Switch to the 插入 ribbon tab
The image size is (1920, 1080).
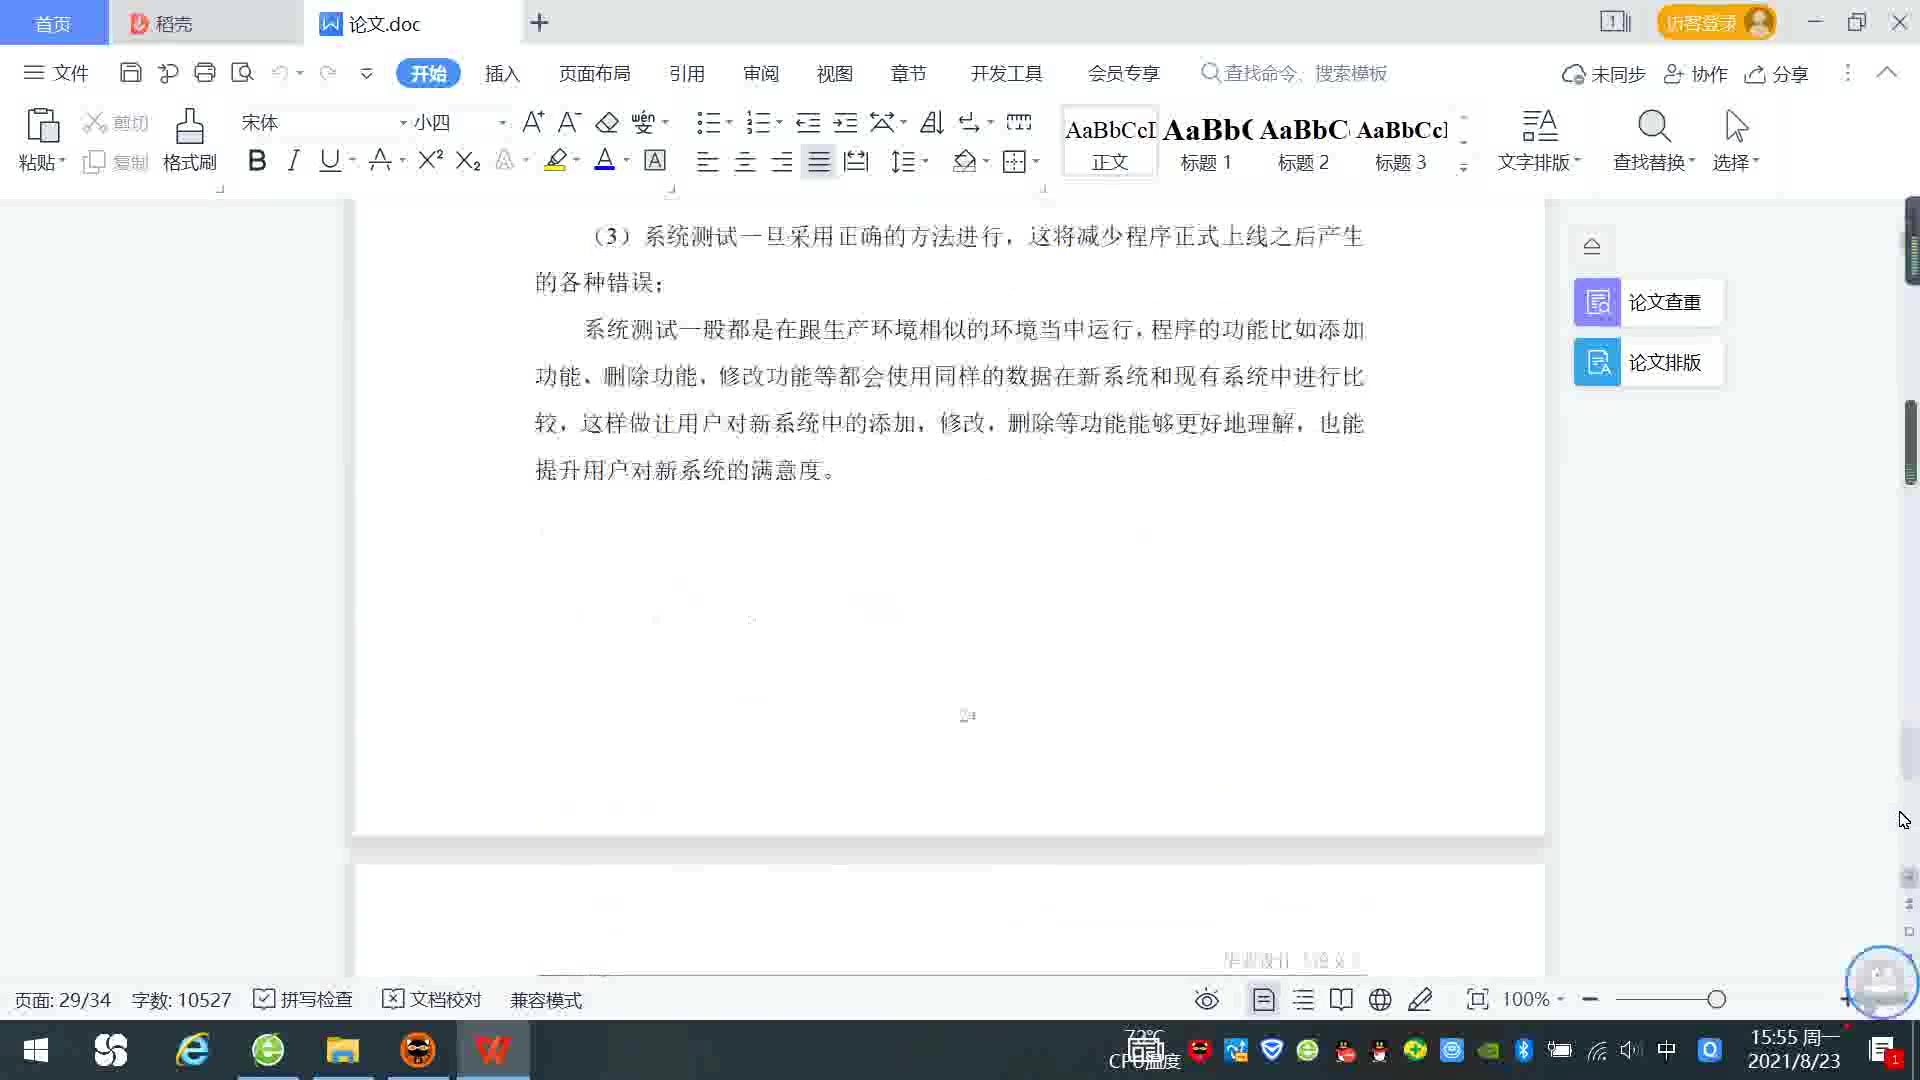502,73
